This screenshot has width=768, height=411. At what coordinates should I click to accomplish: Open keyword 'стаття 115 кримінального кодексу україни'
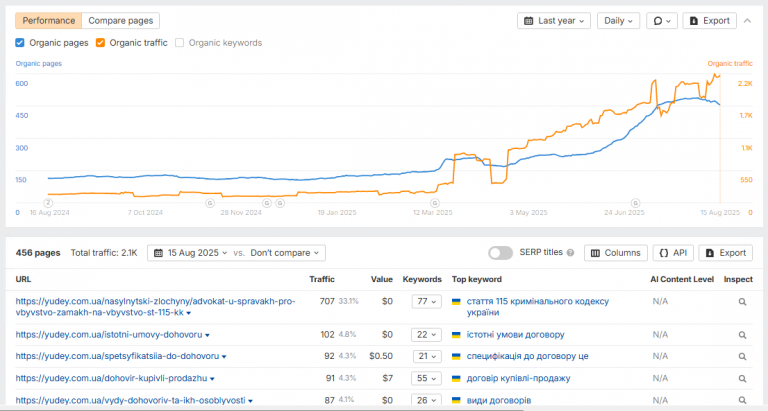(538, 307)
